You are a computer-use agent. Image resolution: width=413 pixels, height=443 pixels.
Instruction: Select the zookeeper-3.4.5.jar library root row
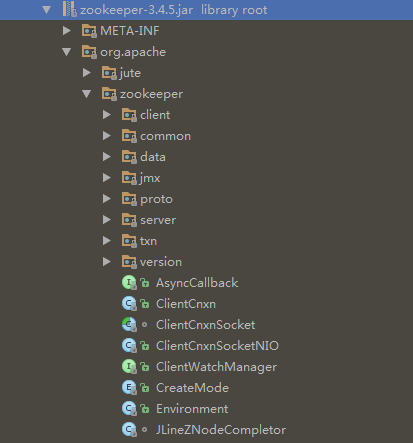pyautogui.click(x=206, y=10)
